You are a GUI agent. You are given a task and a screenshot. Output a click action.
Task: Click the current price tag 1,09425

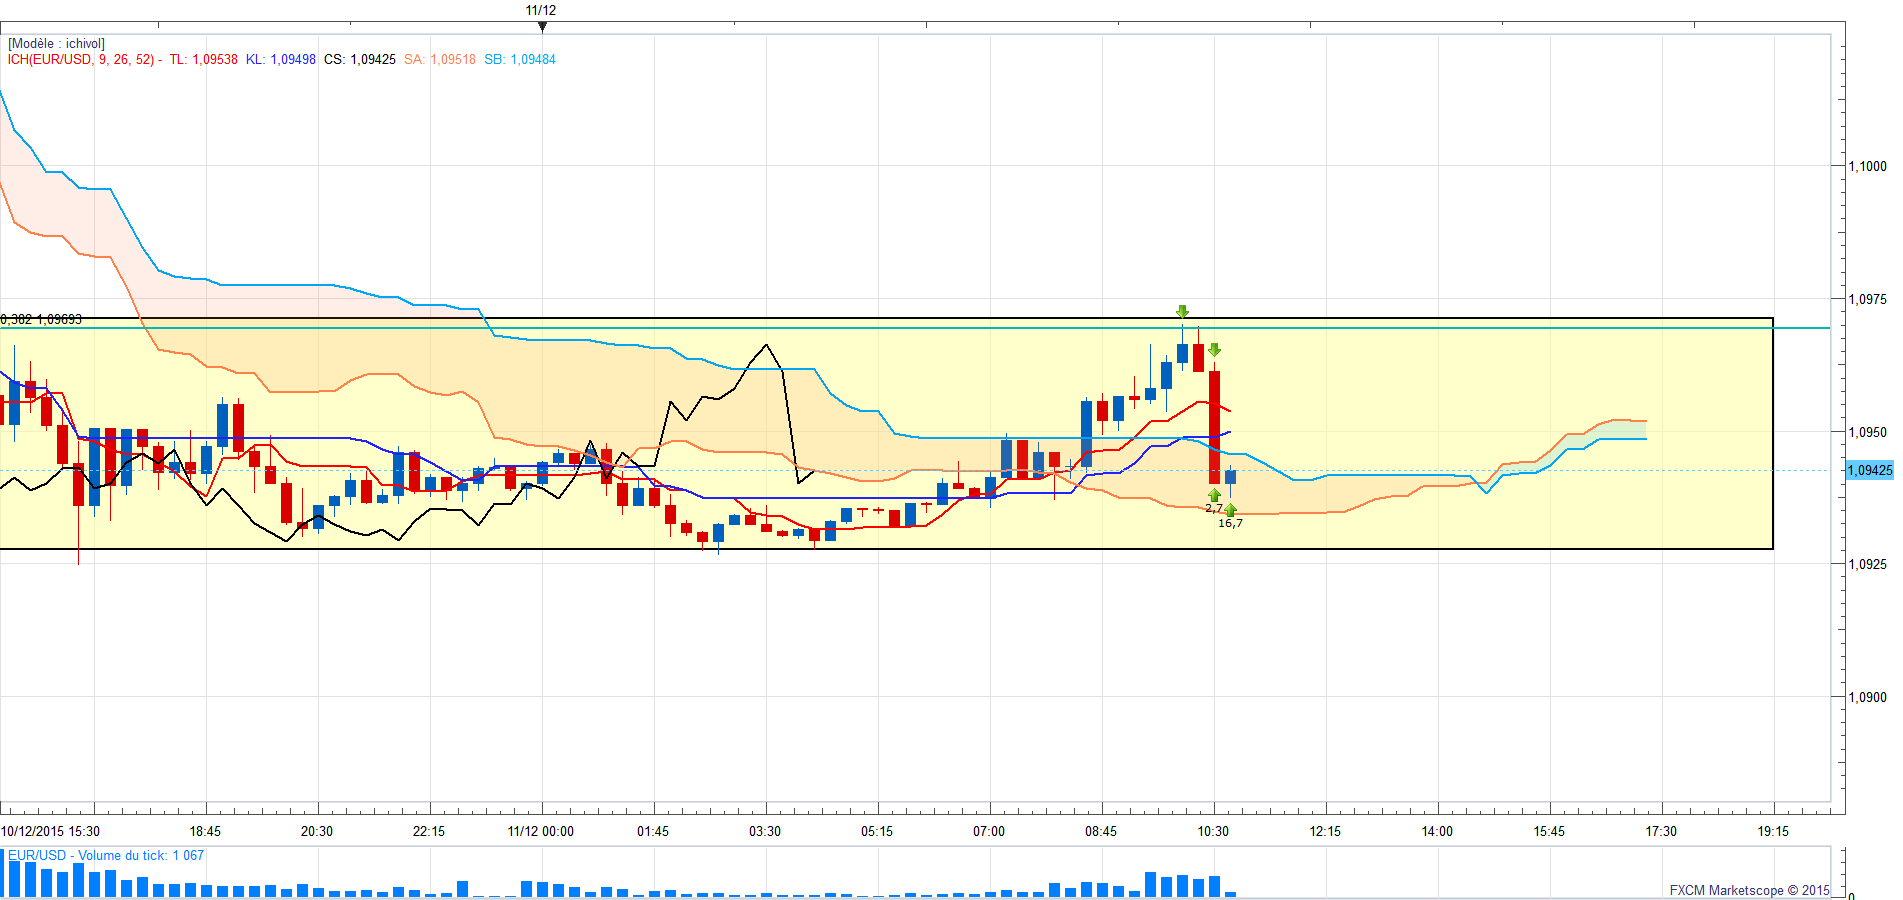[1868, 471]
